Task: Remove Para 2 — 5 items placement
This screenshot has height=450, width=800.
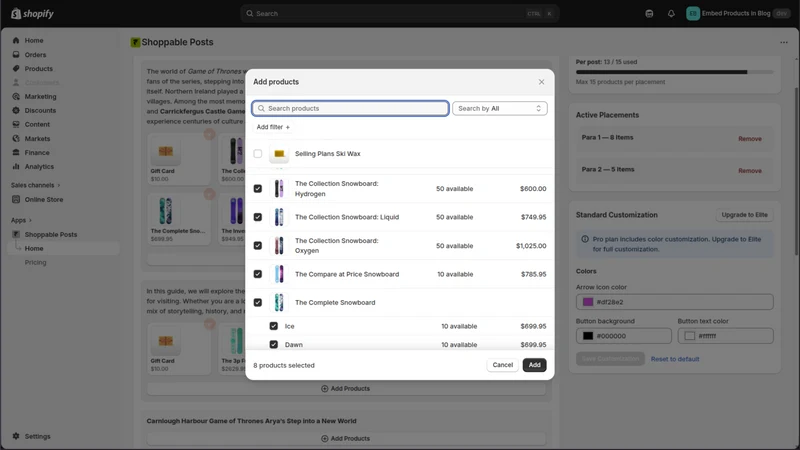Action: coord(749,170)
